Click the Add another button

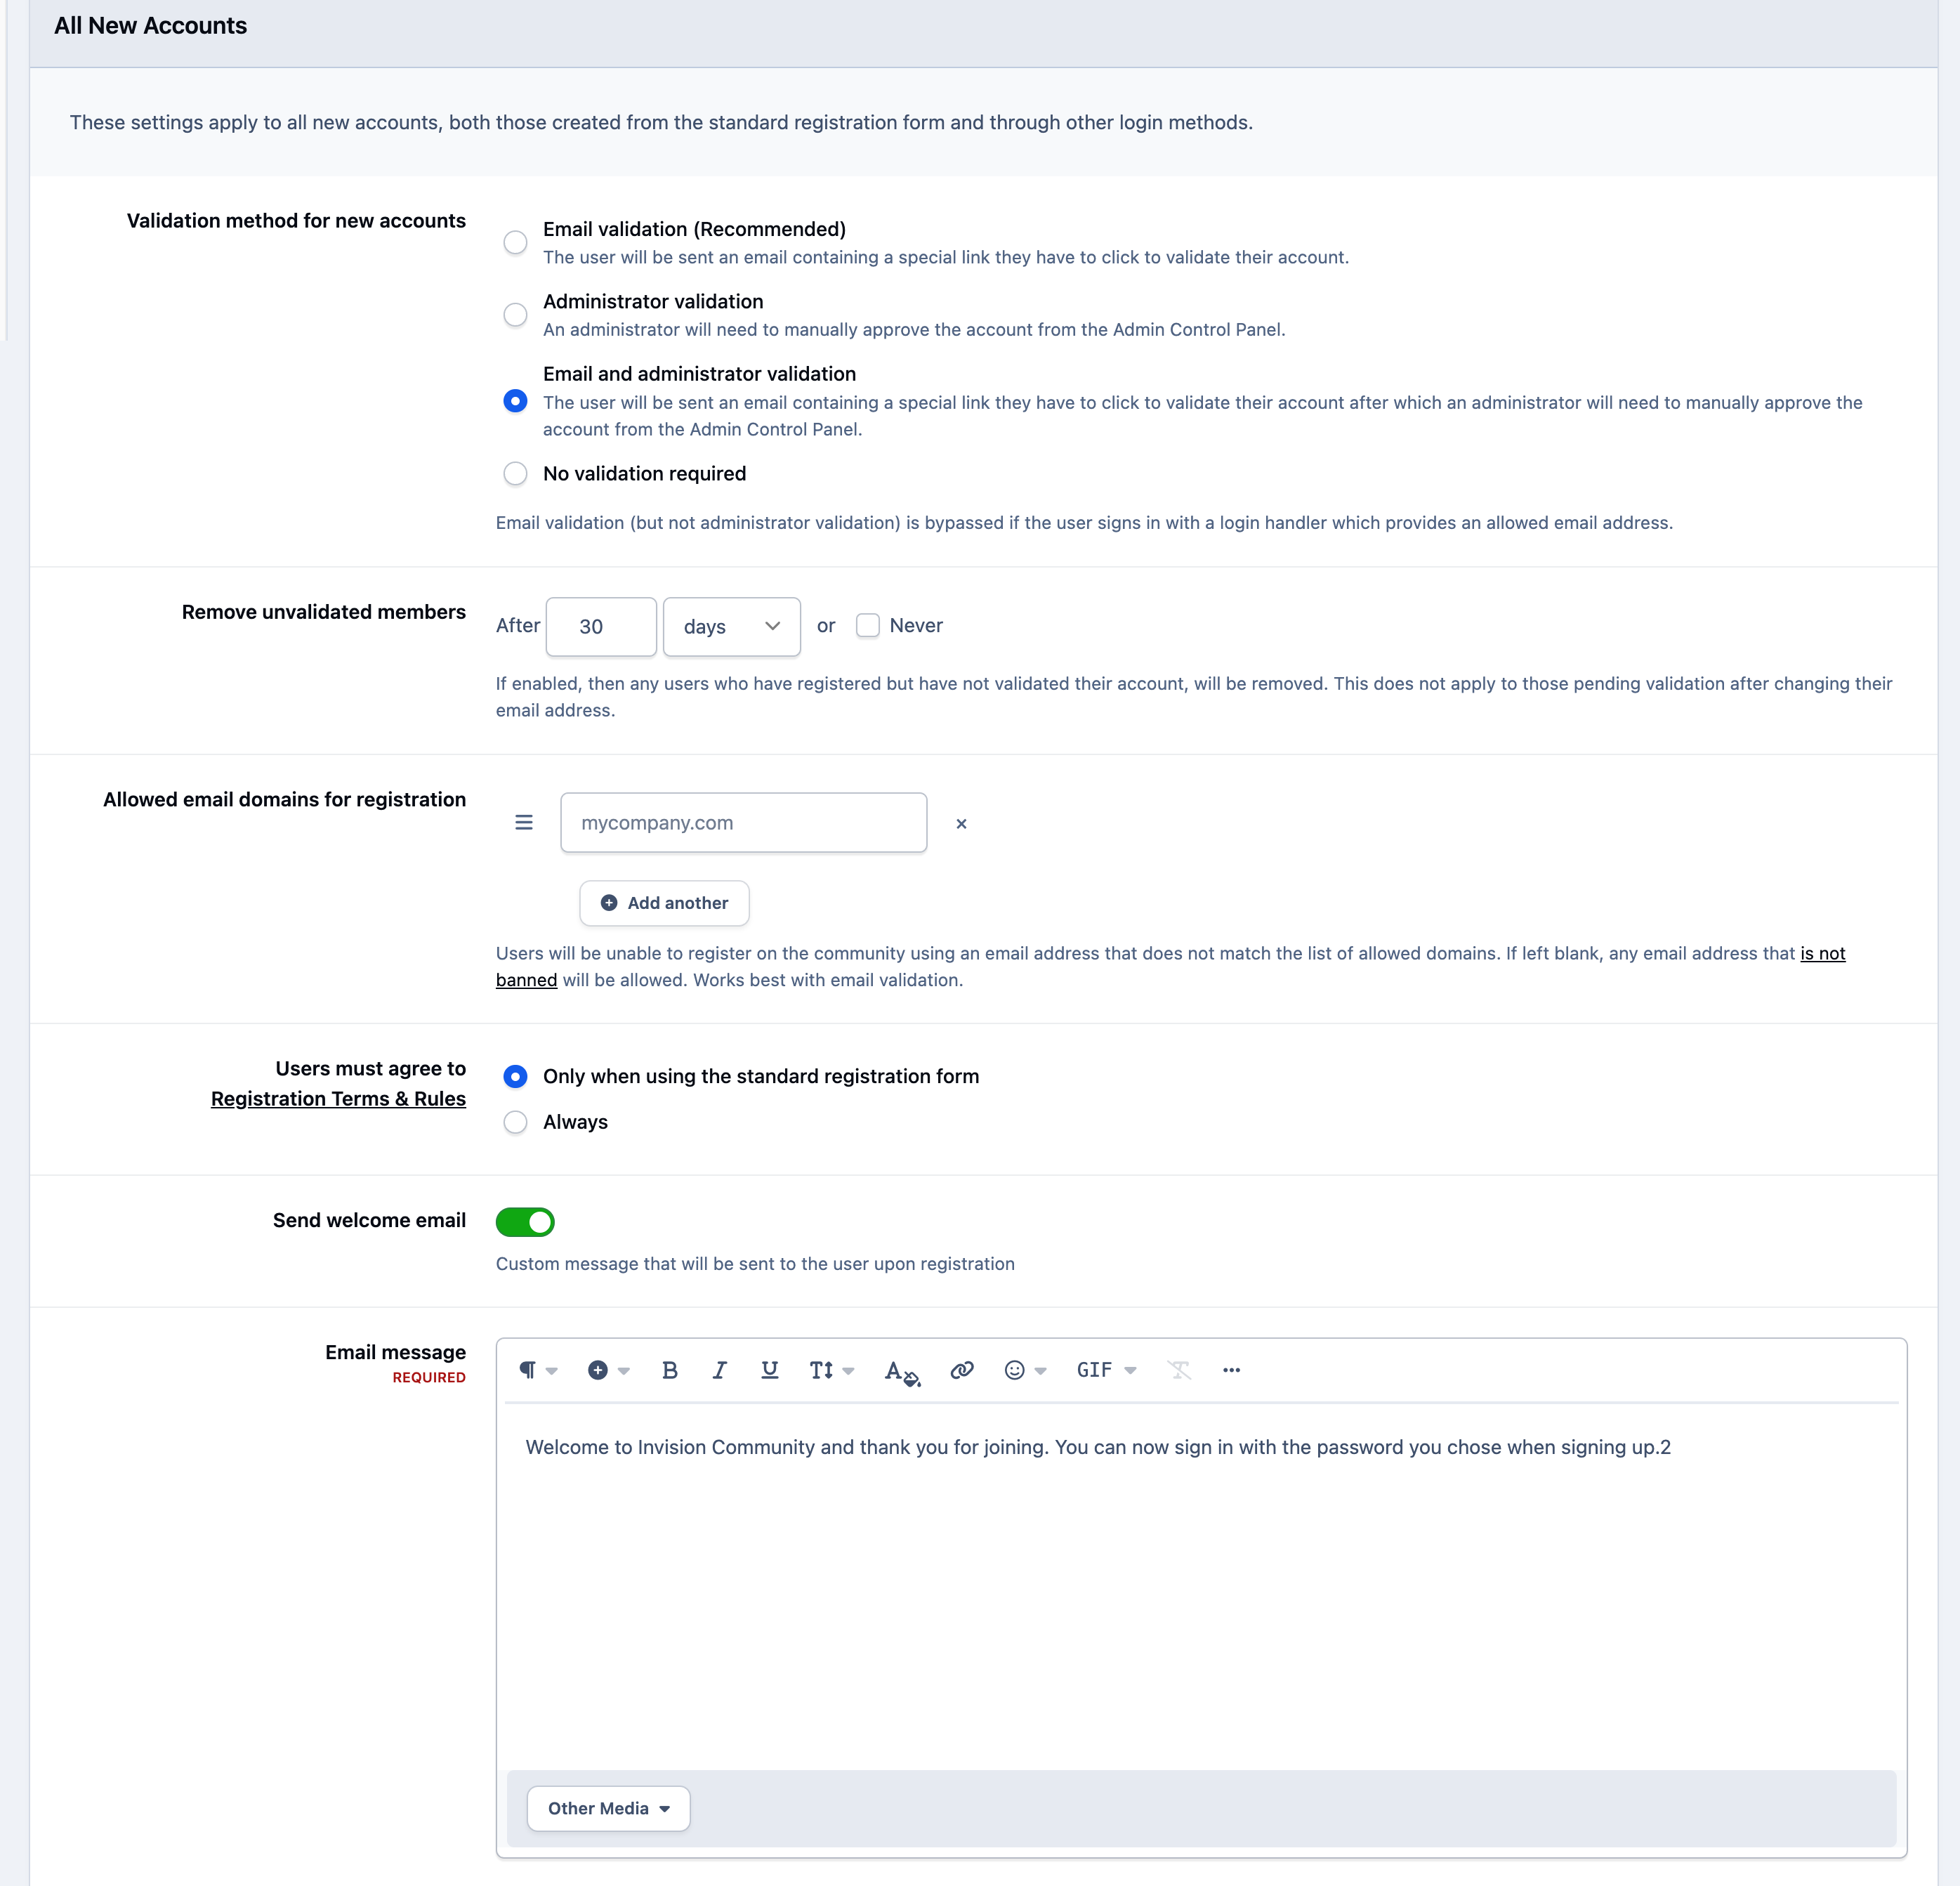click(x=664, y=903)
